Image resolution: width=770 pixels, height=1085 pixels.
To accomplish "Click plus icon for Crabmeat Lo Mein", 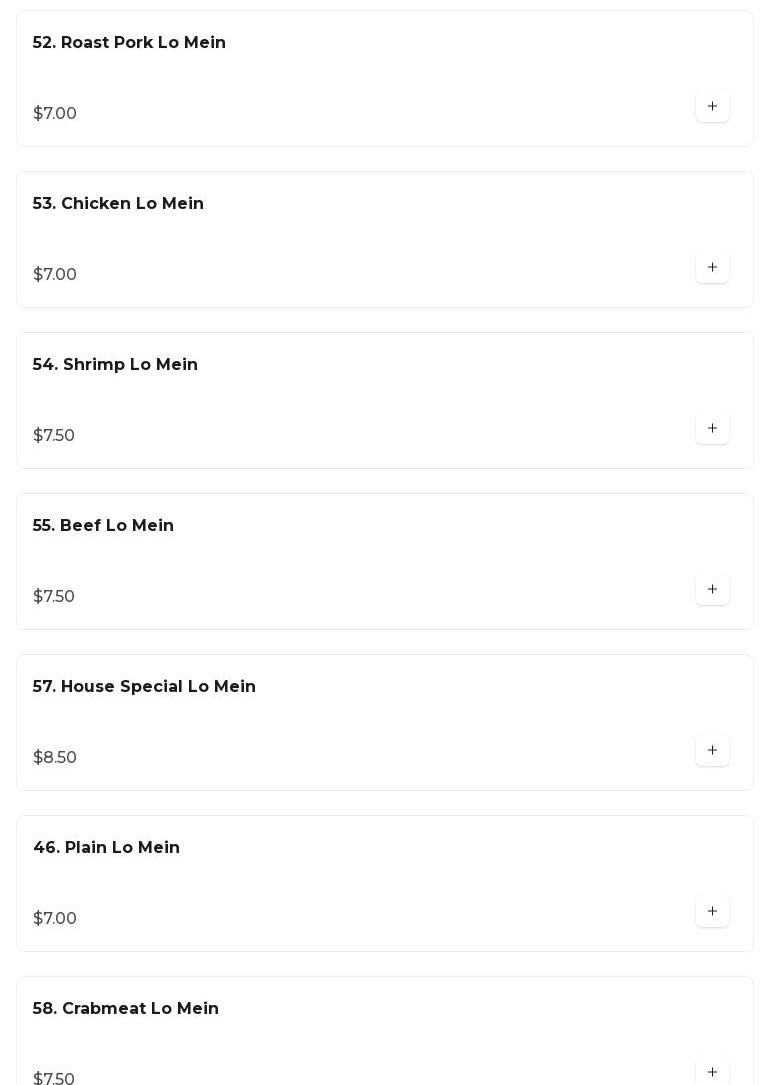I will coord(712,1072).
